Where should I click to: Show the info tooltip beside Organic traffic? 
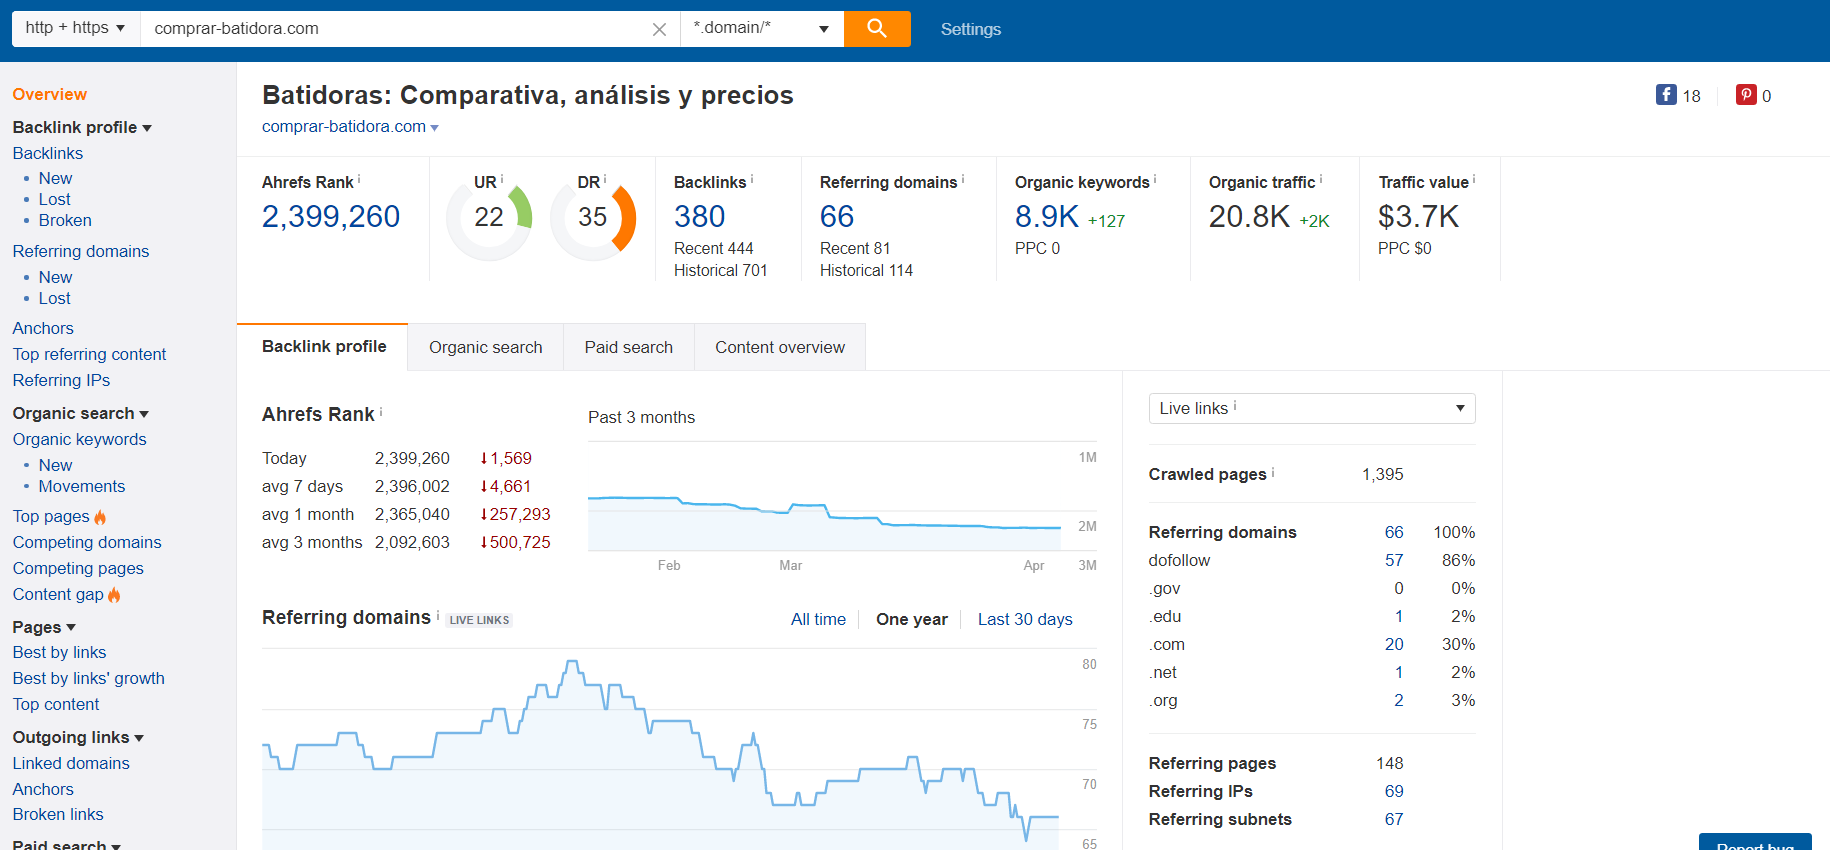(x=1321, y=179)
